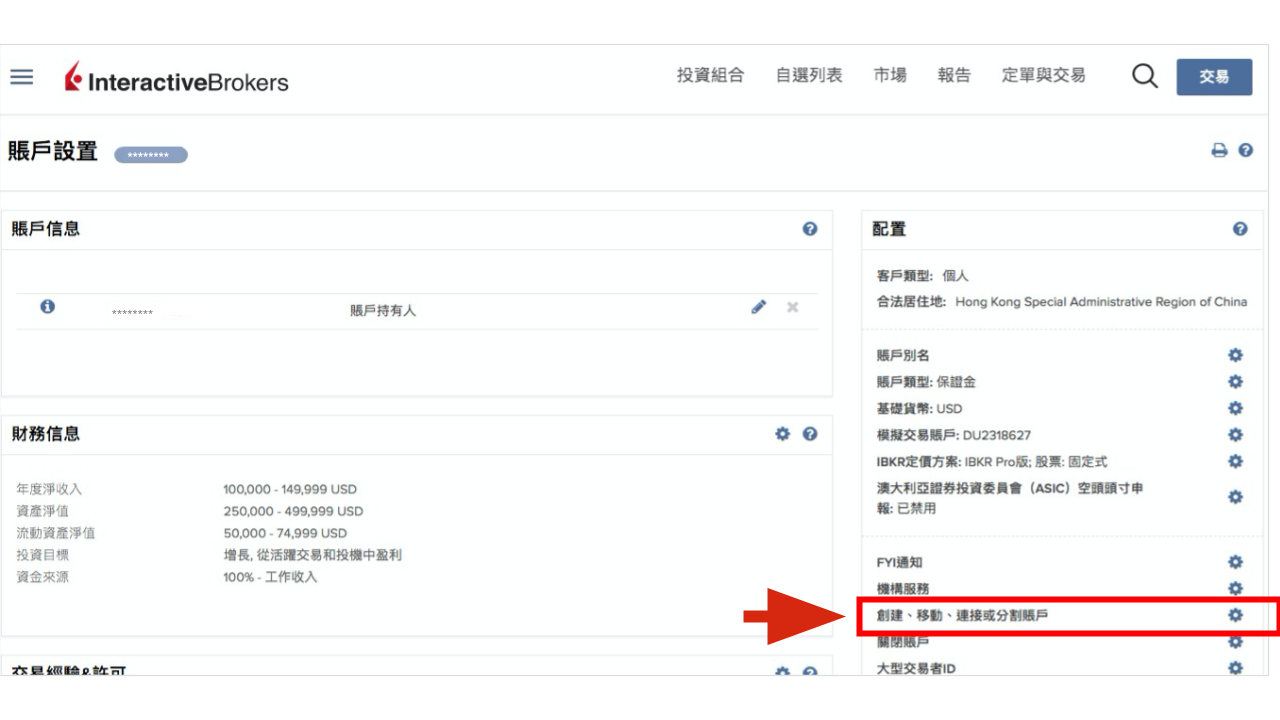1280x720 pixels.
Task: Open the 市場 menu
Action: coord(890,75)
